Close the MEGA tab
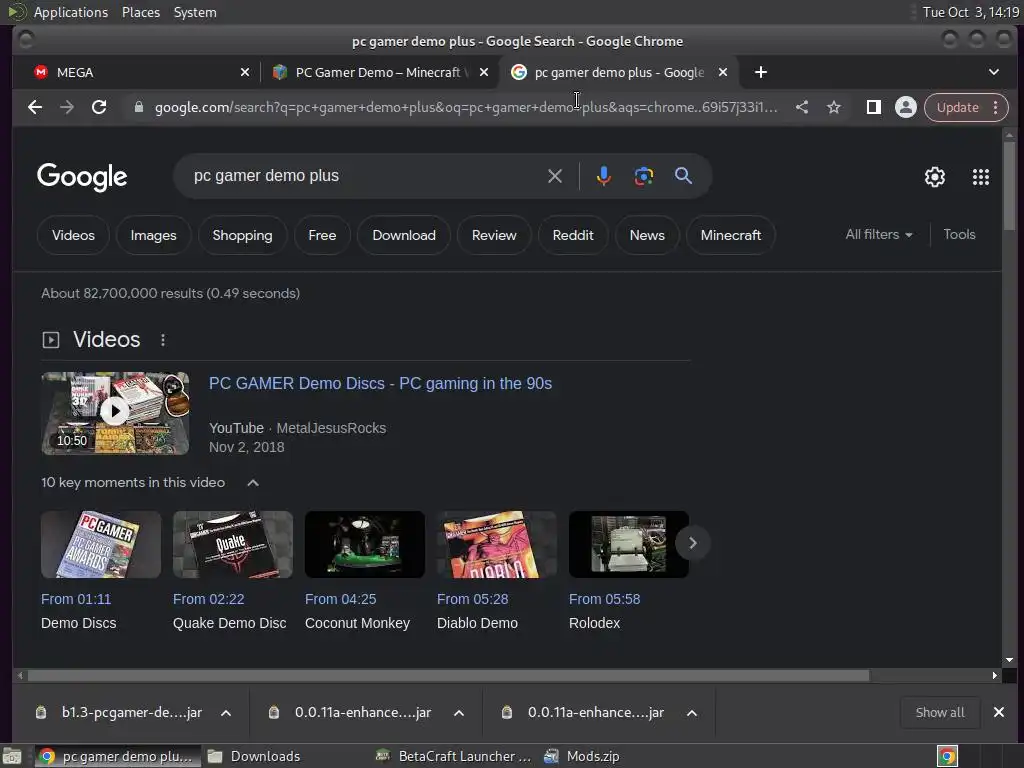 click(x=245, y=72)
